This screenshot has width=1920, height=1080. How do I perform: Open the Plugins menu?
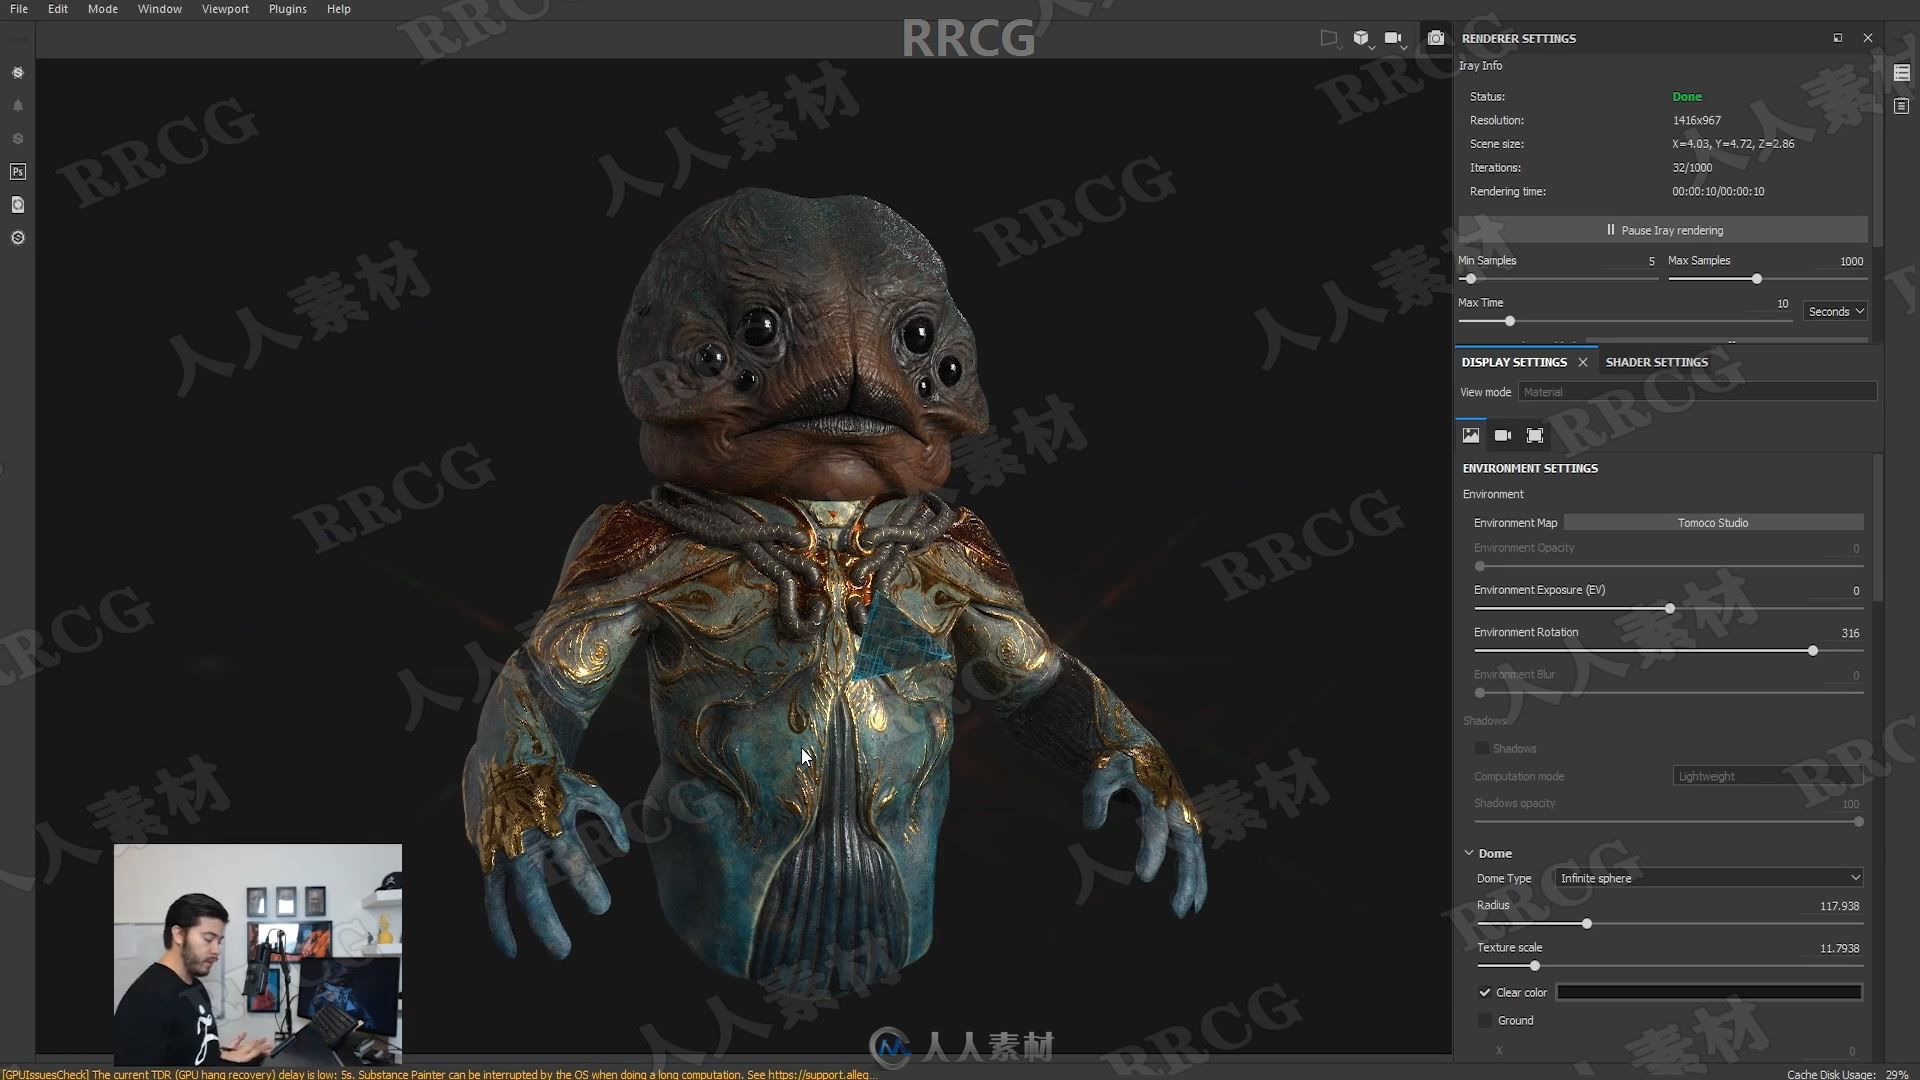[x=286, y=9]
